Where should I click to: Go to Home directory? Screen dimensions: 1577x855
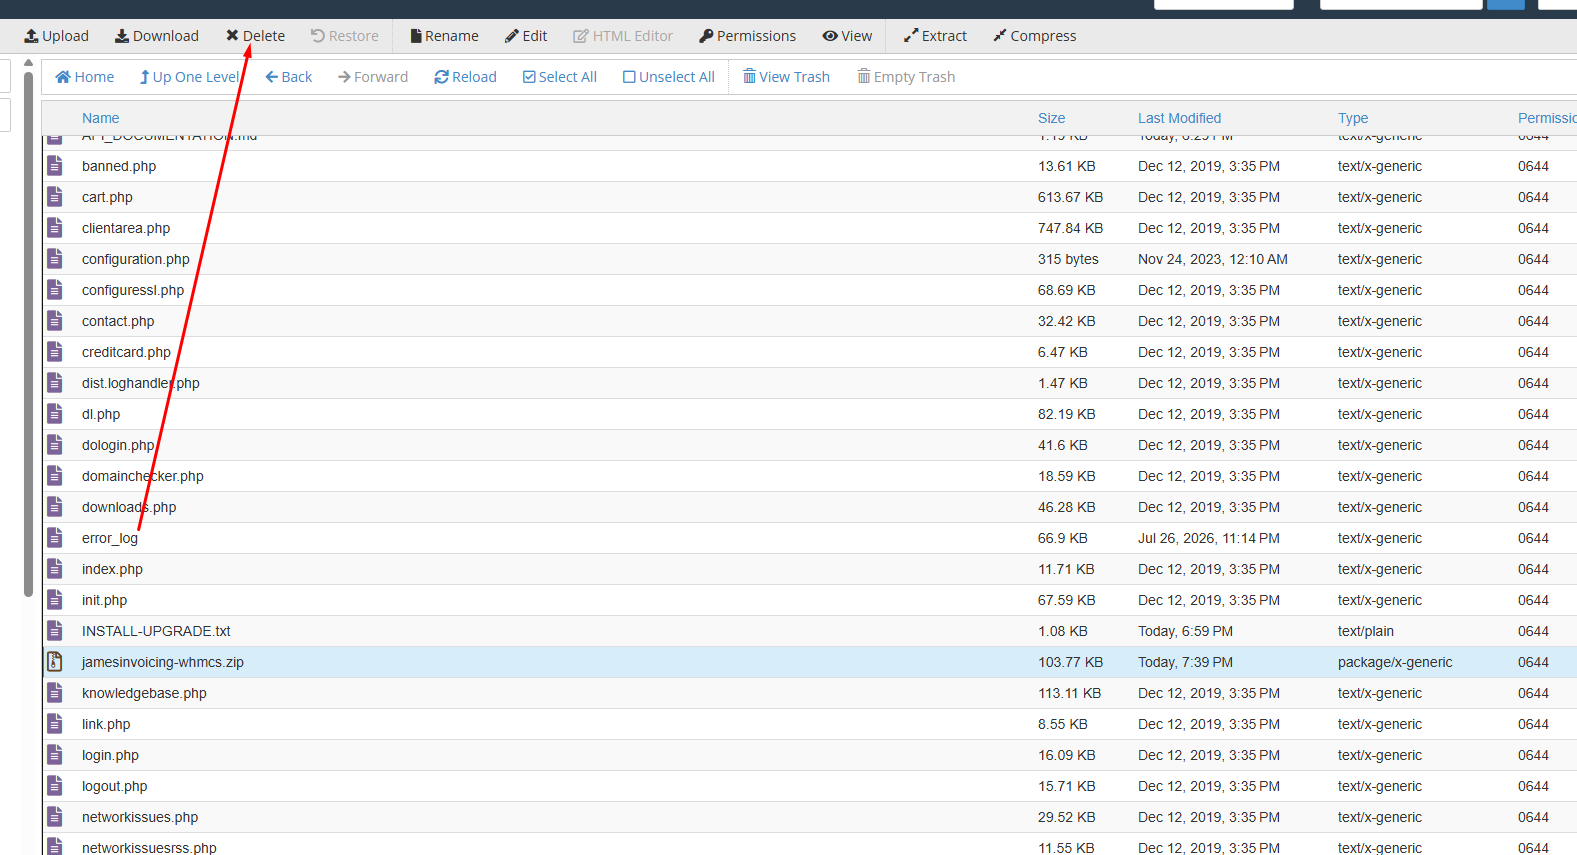[x=84, y=77]
